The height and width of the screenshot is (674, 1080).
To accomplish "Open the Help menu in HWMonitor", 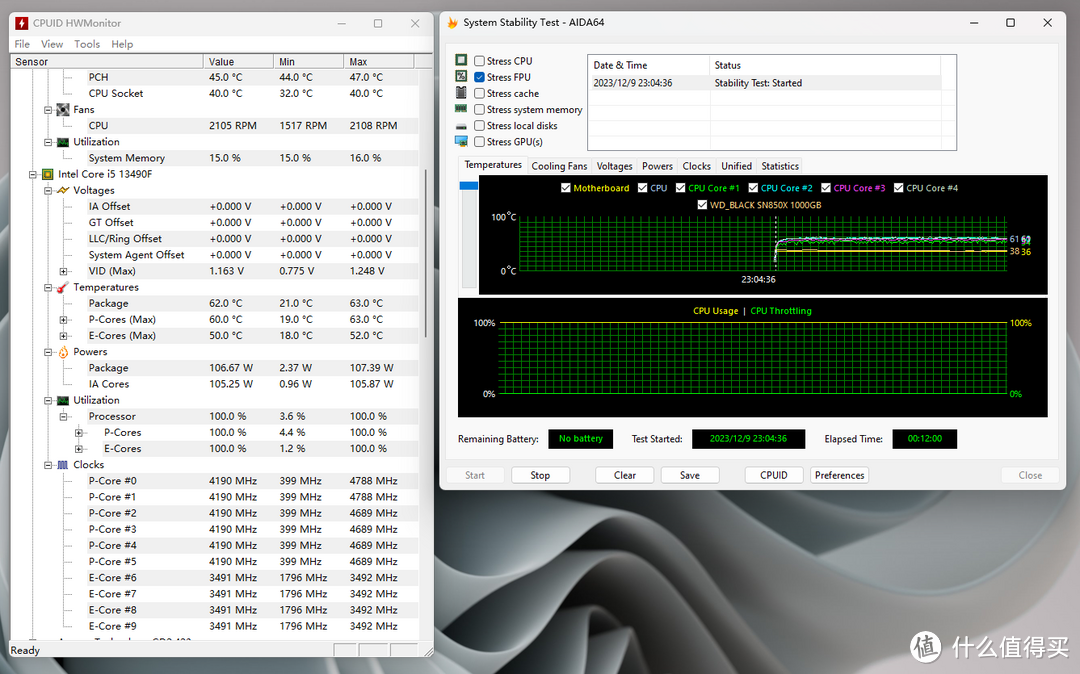I will point(122,44).
